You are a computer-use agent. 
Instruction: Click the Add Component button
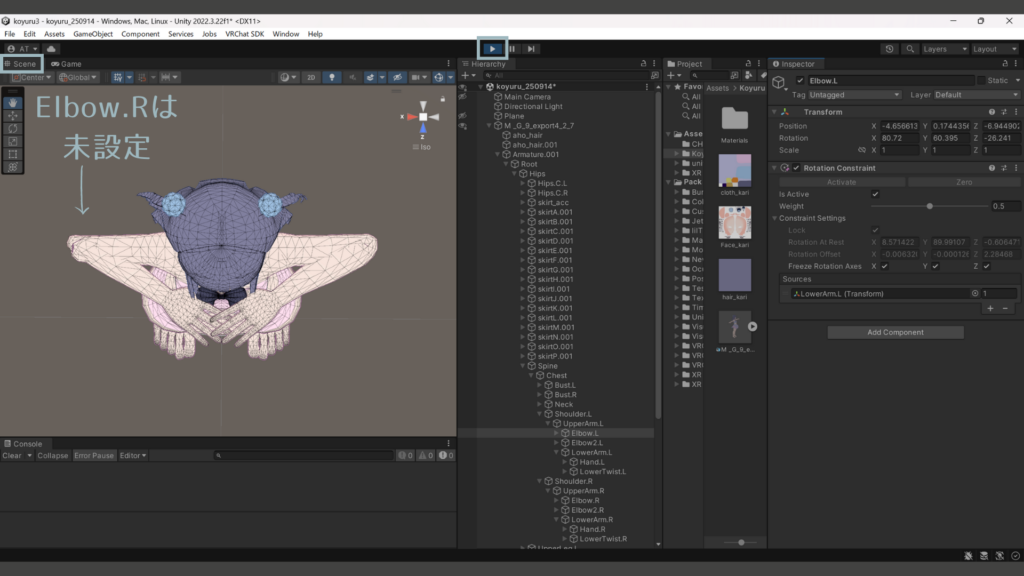pos(895,332)
